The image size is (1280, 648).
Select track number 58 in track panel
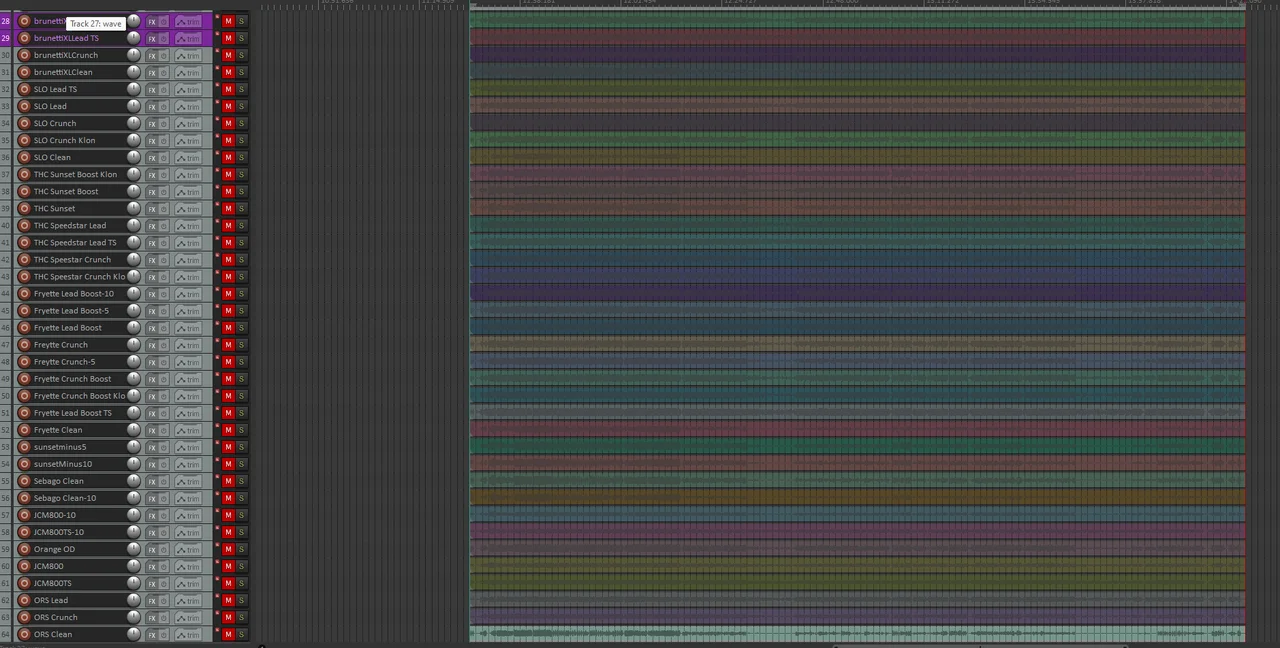tap(6, 532)
